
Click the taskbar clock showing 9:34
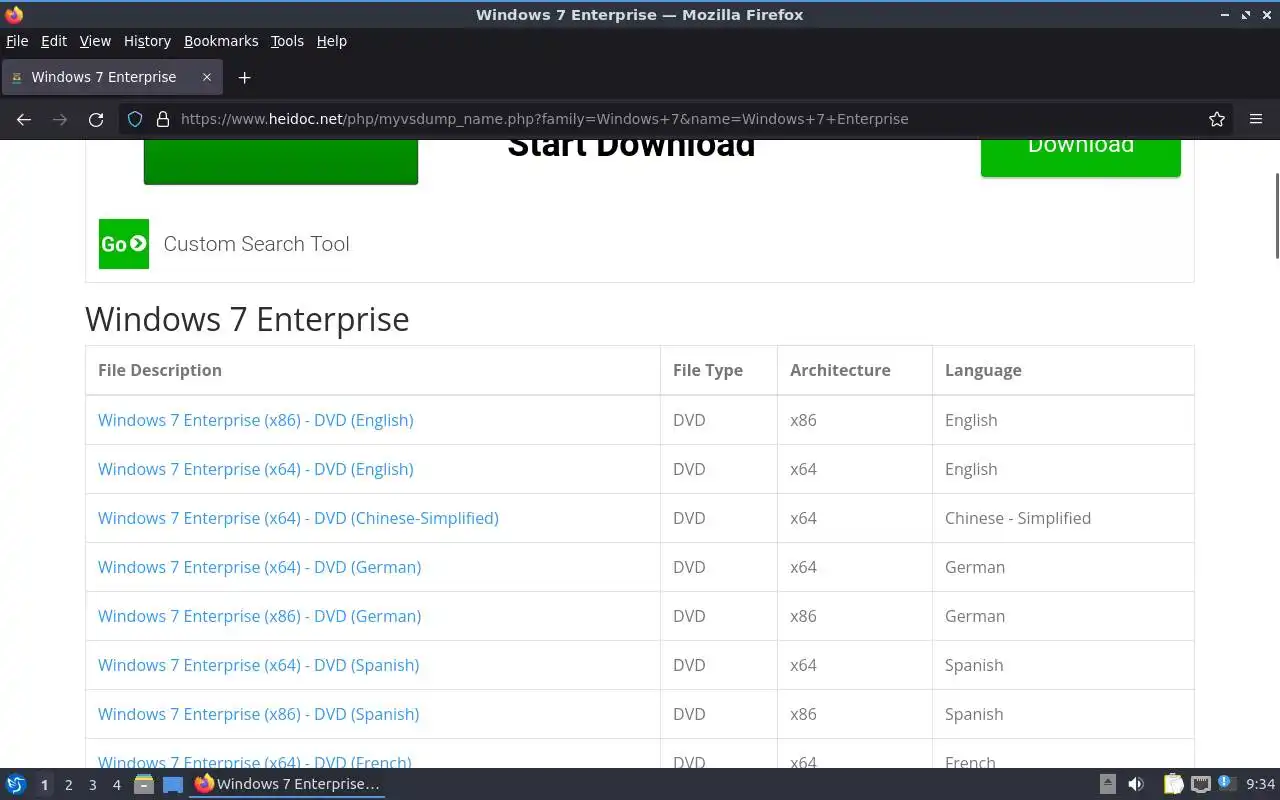(x=1260, y=784)
